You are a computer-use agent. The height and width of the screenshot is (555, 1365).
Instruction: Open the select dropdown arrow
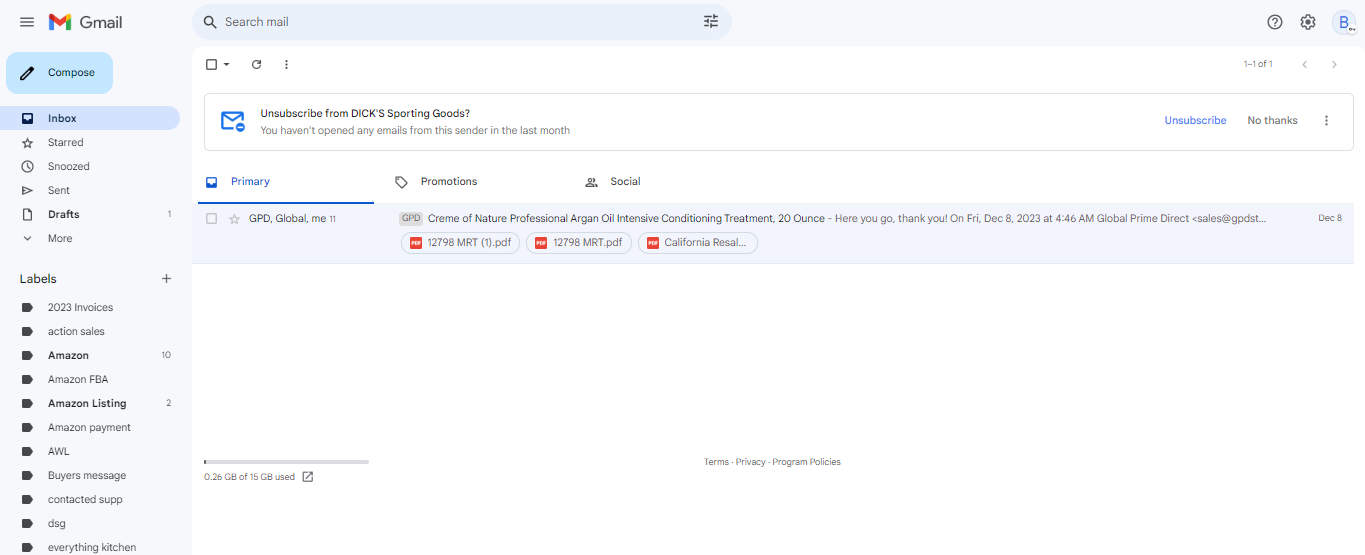[x=227, y=64]
